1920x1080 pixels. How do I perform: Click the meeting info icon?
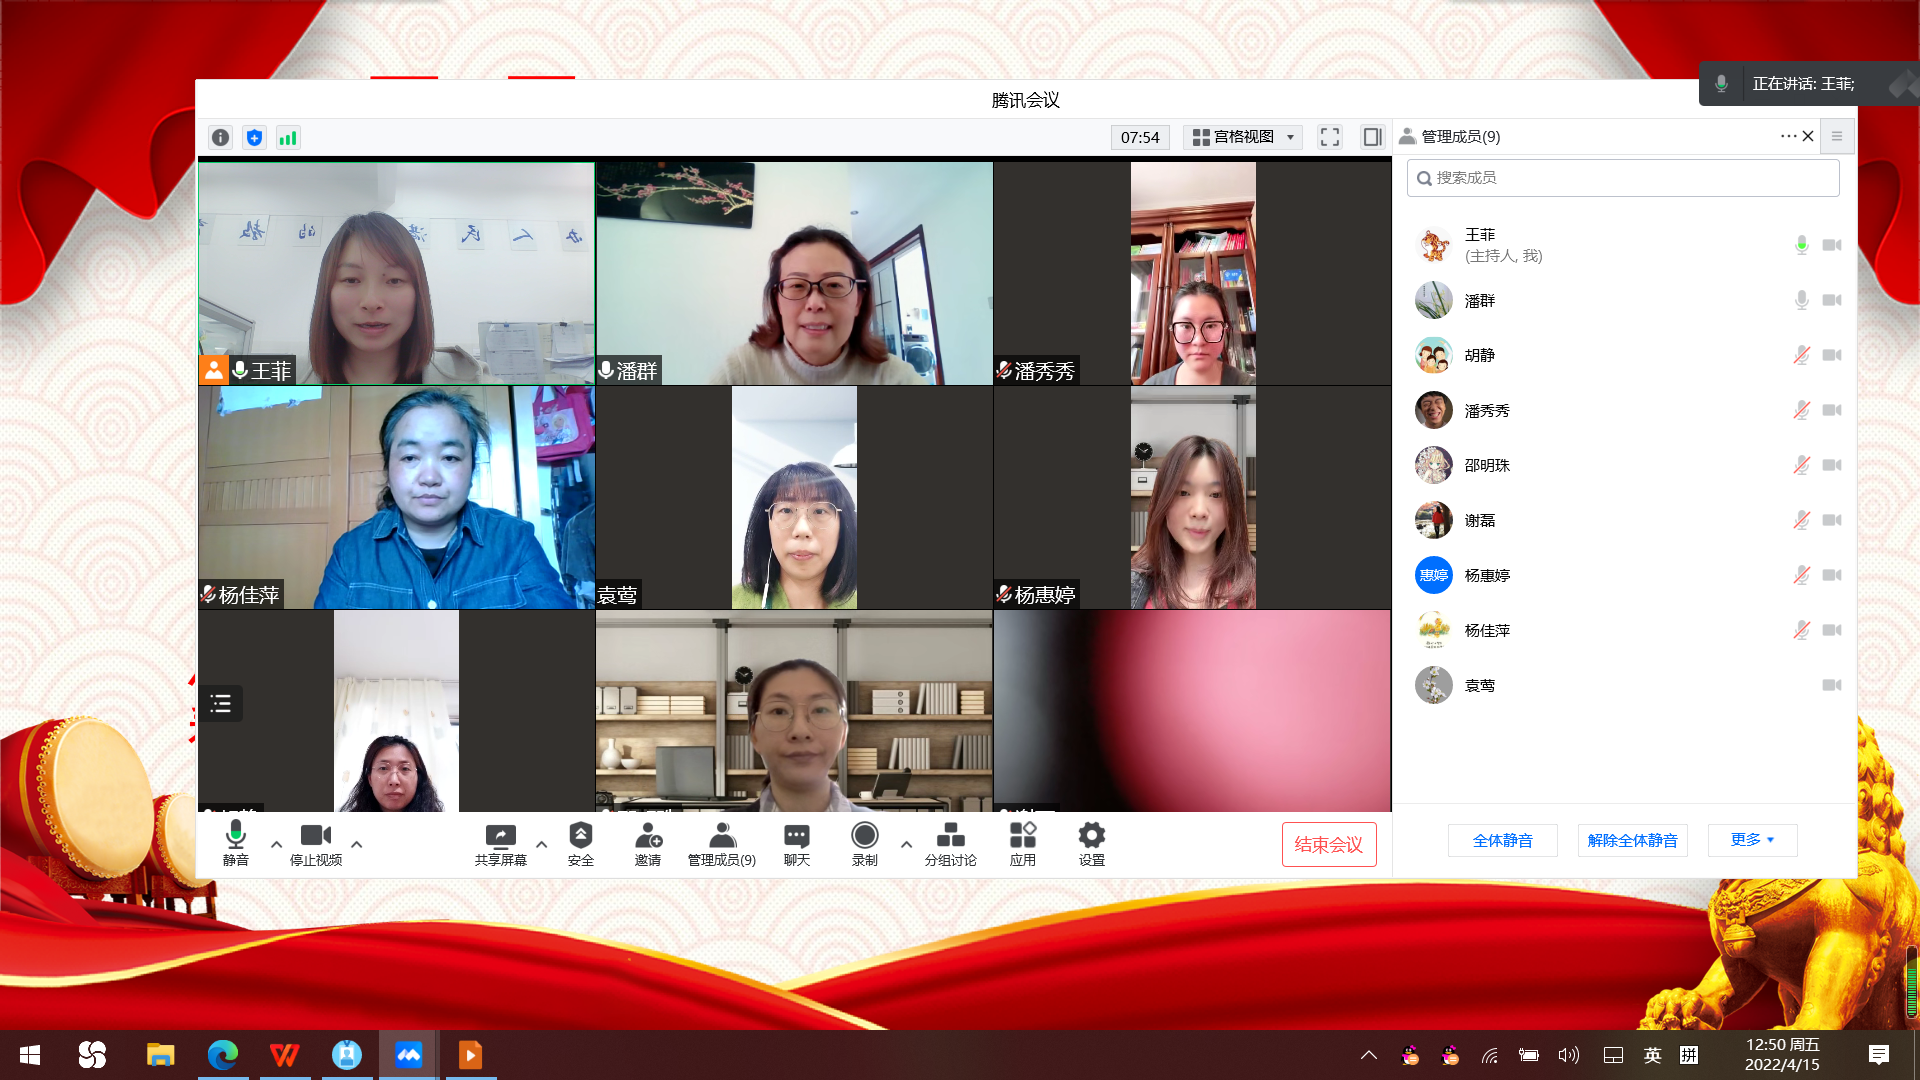221,138
